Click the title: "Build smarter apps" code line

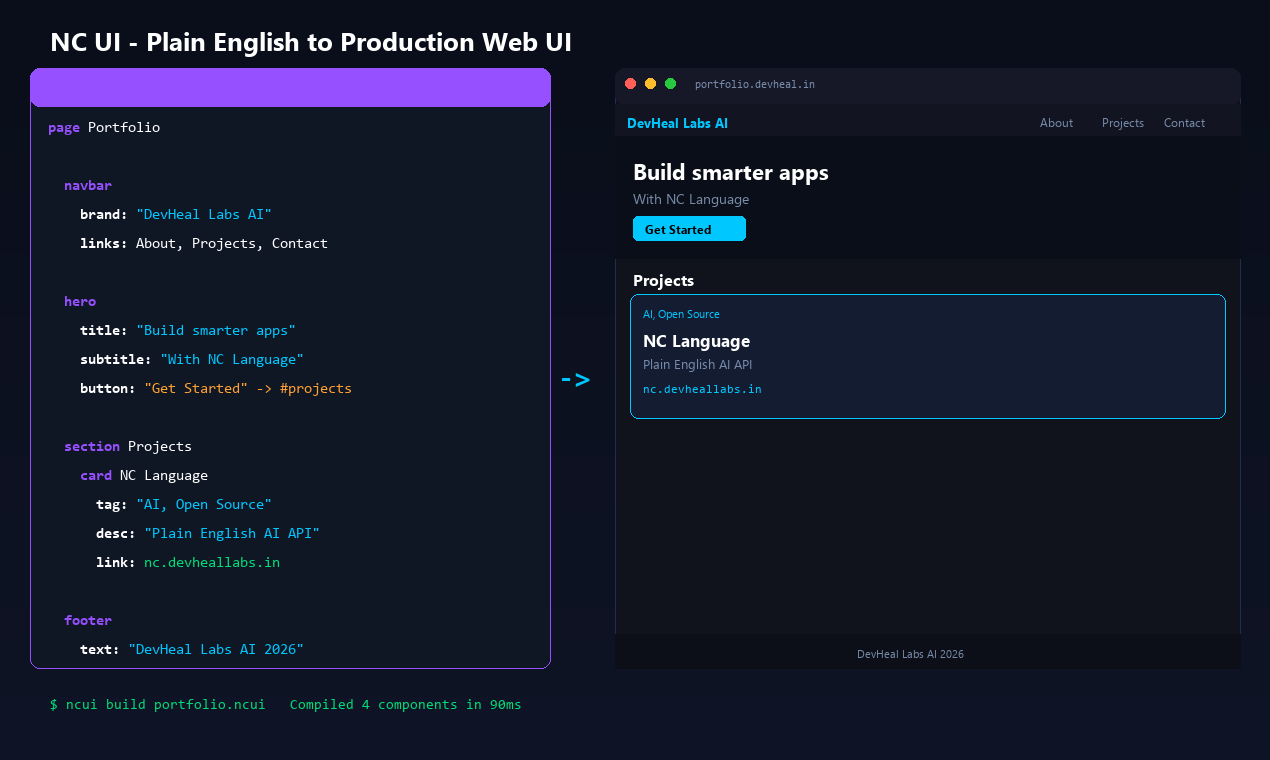(x=188, y=331)
